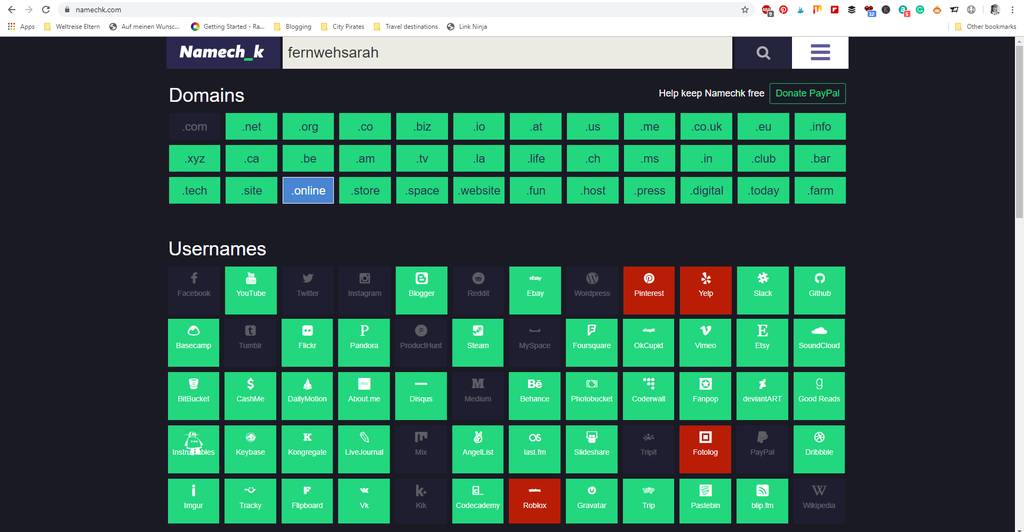Open the Blogging bookmarks folder

(293, 27)
